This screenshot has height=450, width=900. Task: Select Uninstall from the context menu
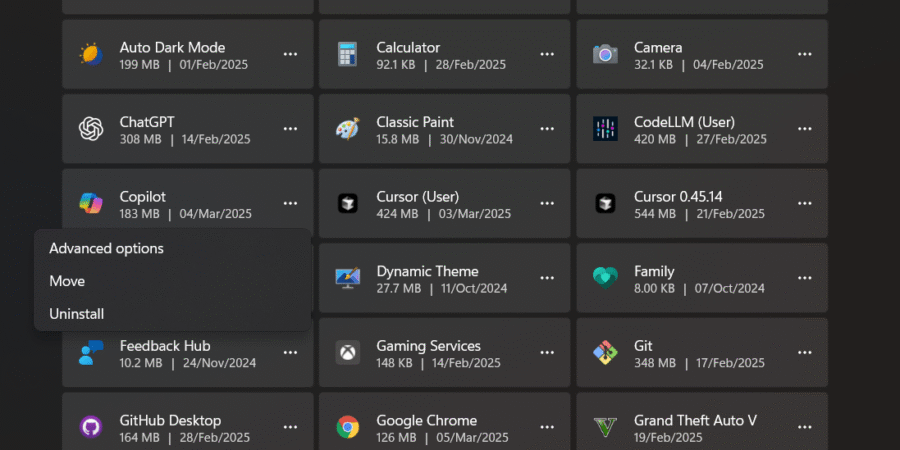[x=172, y=314]
